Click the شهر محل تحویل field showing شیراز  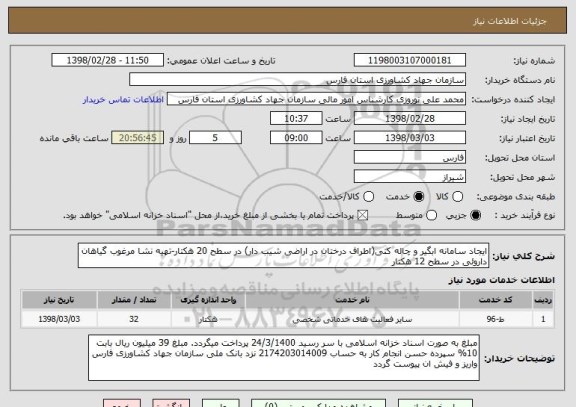click(x=410, y=177)
